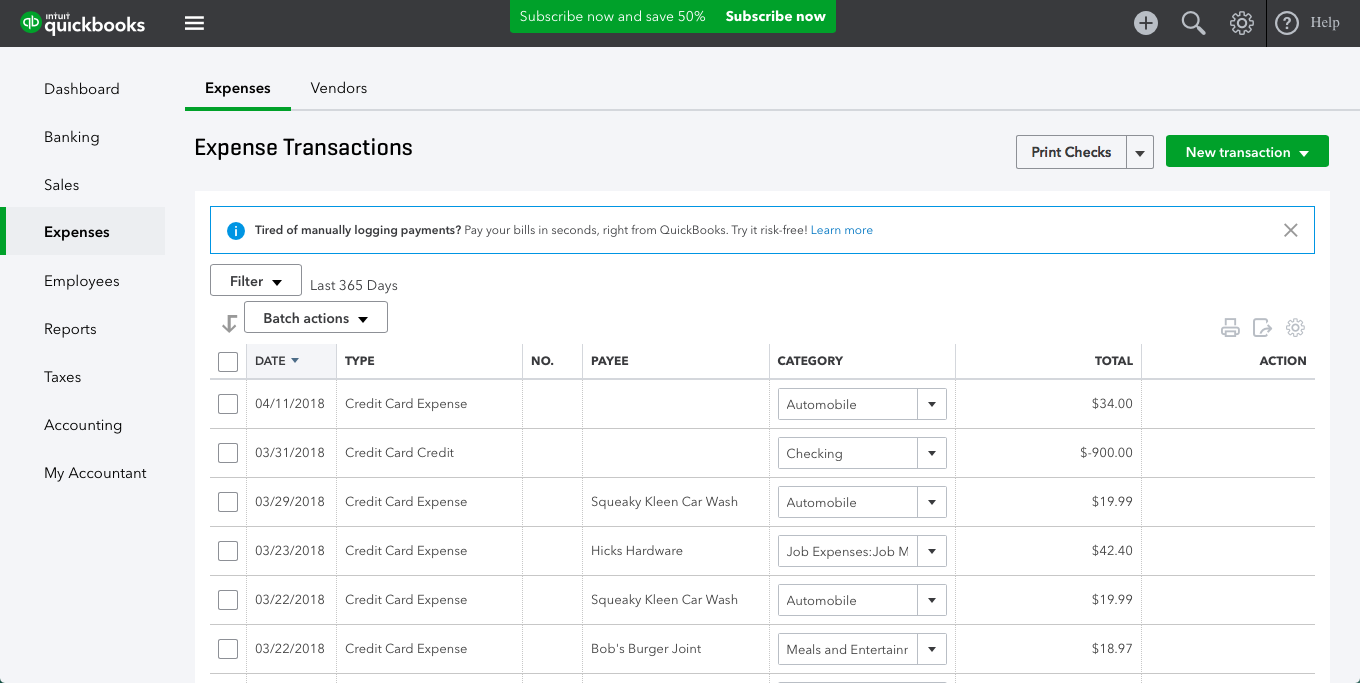
Task: Click the search magnifier icon
Action: point(1193,22)
